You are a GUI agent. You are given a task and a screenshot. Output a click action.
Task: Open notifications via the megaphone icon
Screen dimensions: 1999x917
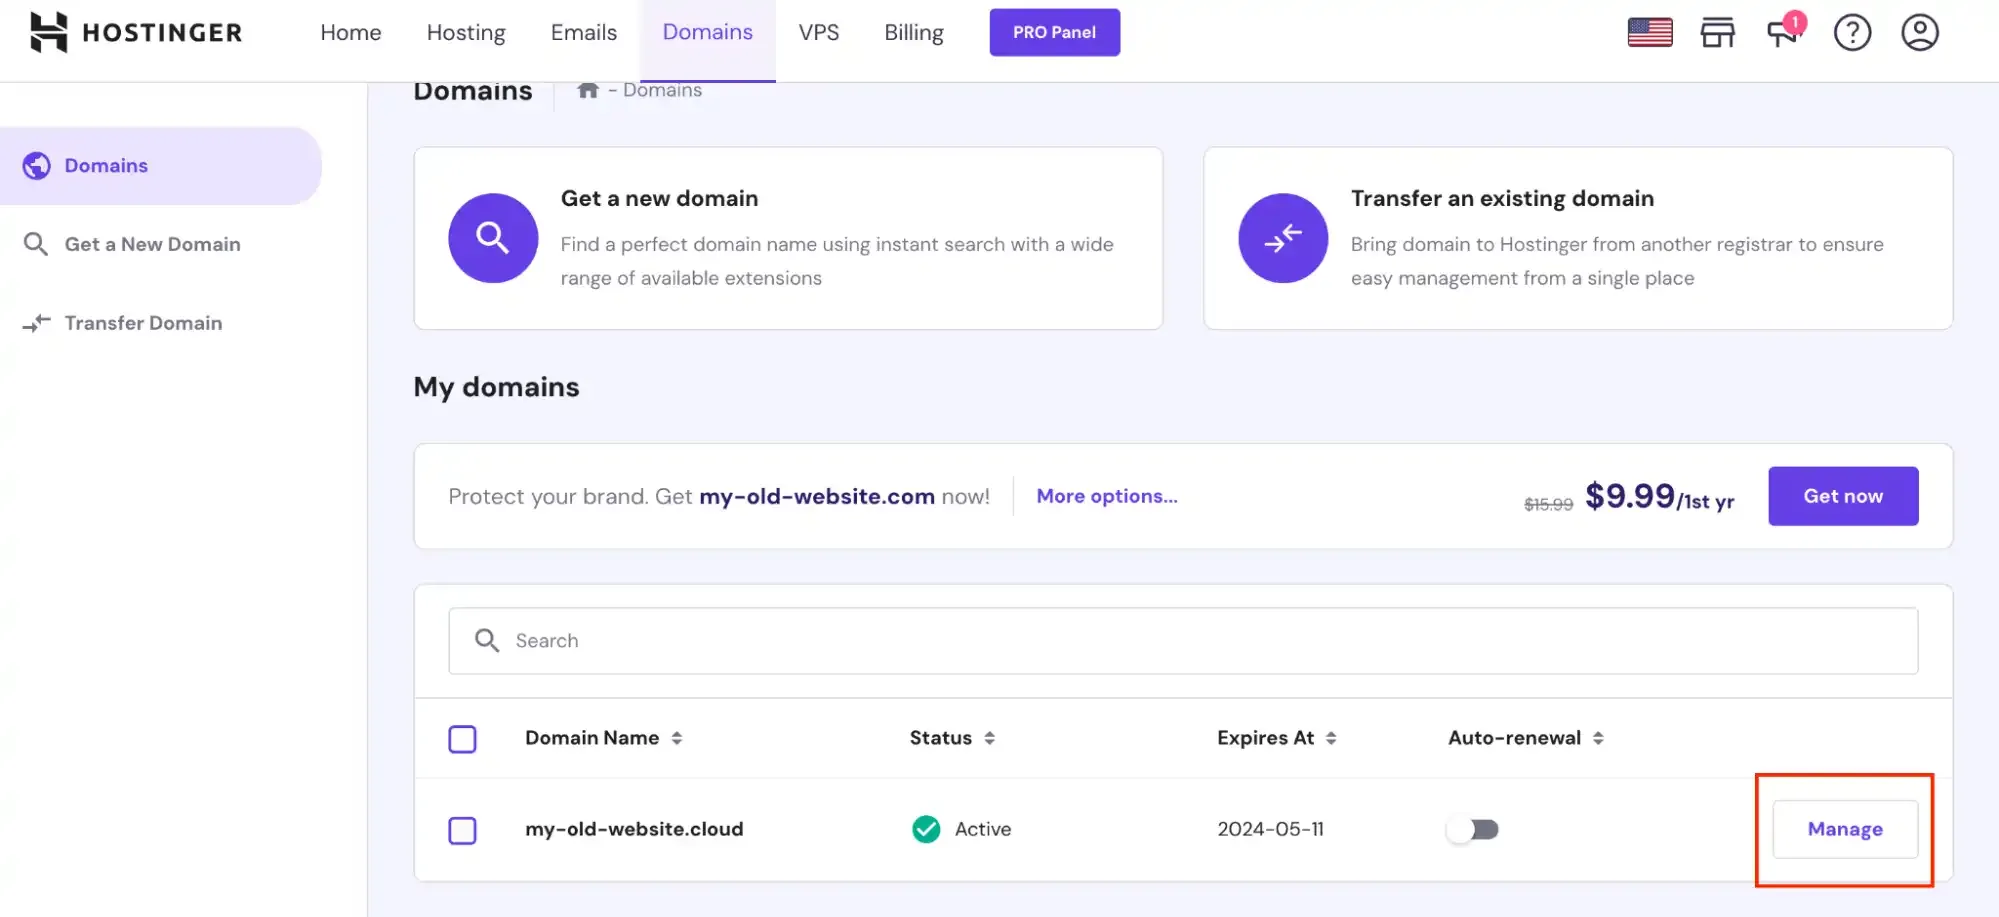[x=1784, y=34]
